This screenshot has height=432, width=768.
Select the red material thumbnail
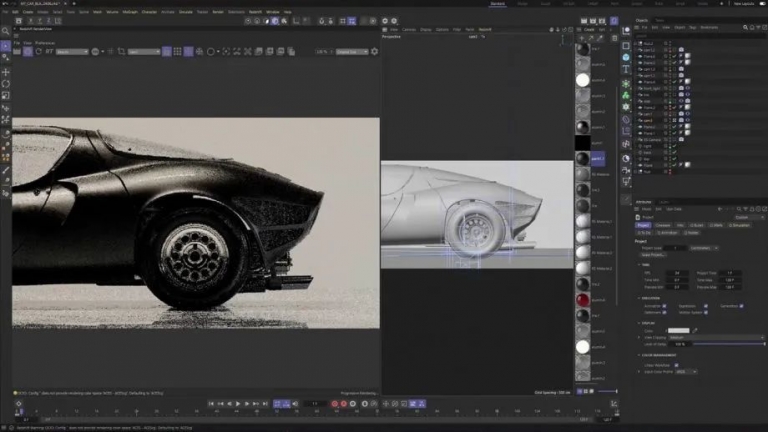[x=583, y=300]
